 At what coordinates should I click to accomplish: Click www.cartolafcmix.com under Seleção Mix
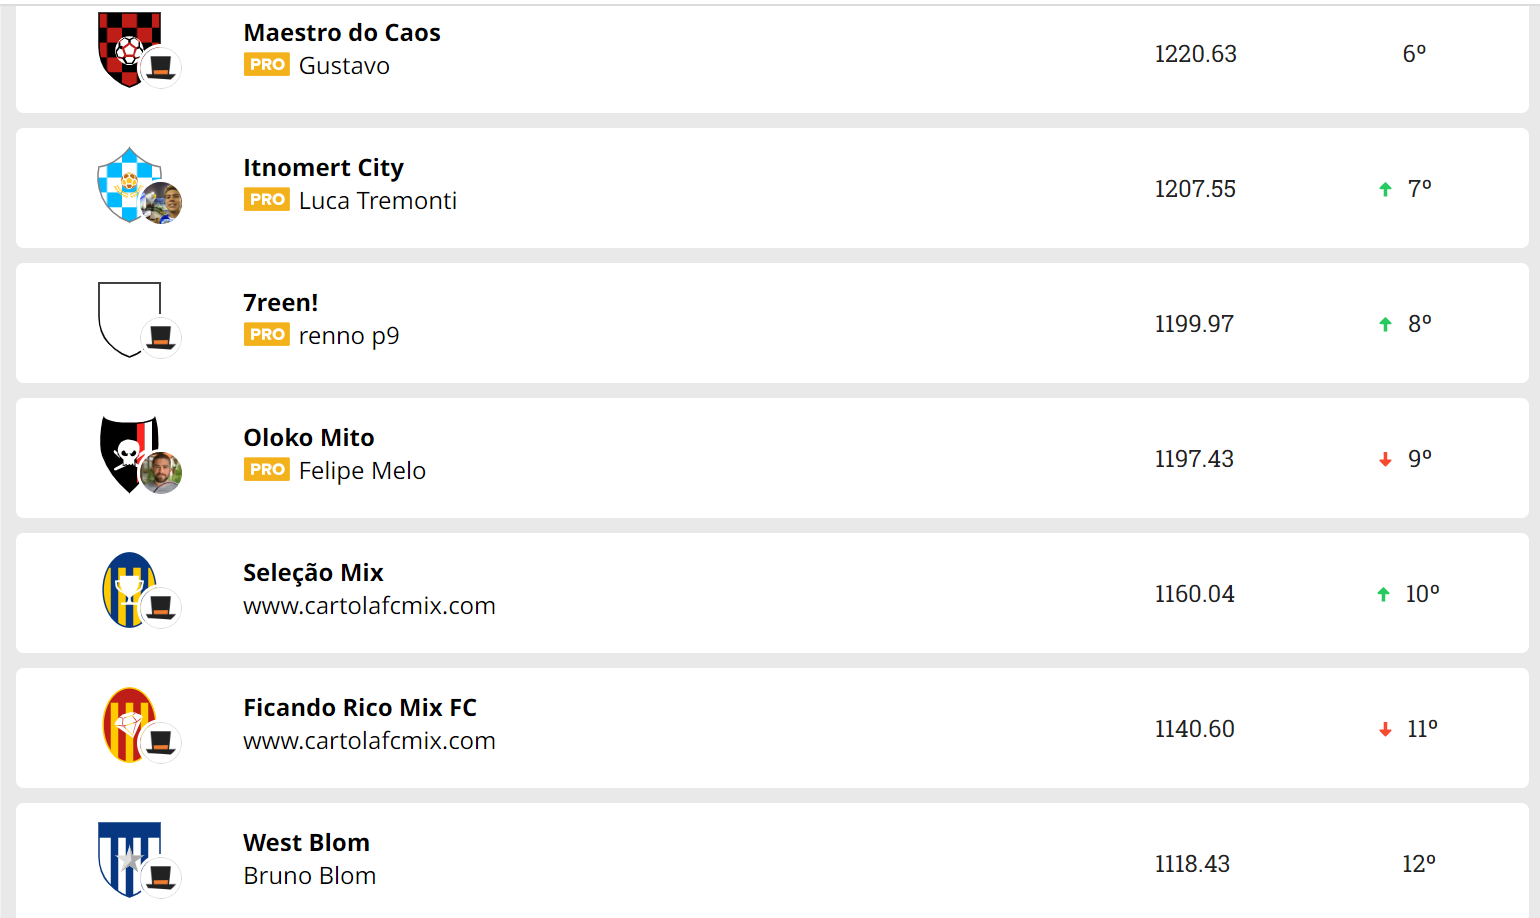pos(370,606)
